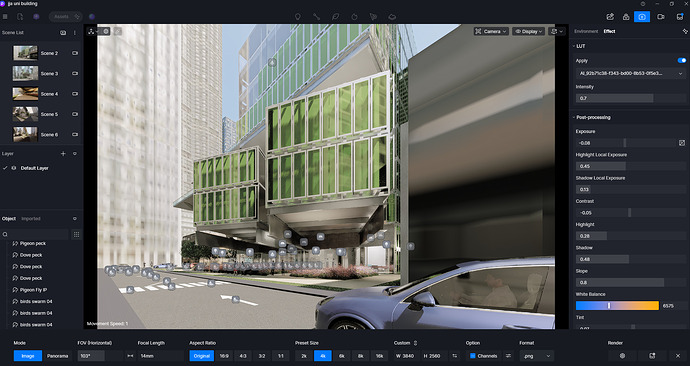The height and width of the screenshot is (366, 690).
Task: Toggle Default Layer check mark
Action: (x=5, y=168)
